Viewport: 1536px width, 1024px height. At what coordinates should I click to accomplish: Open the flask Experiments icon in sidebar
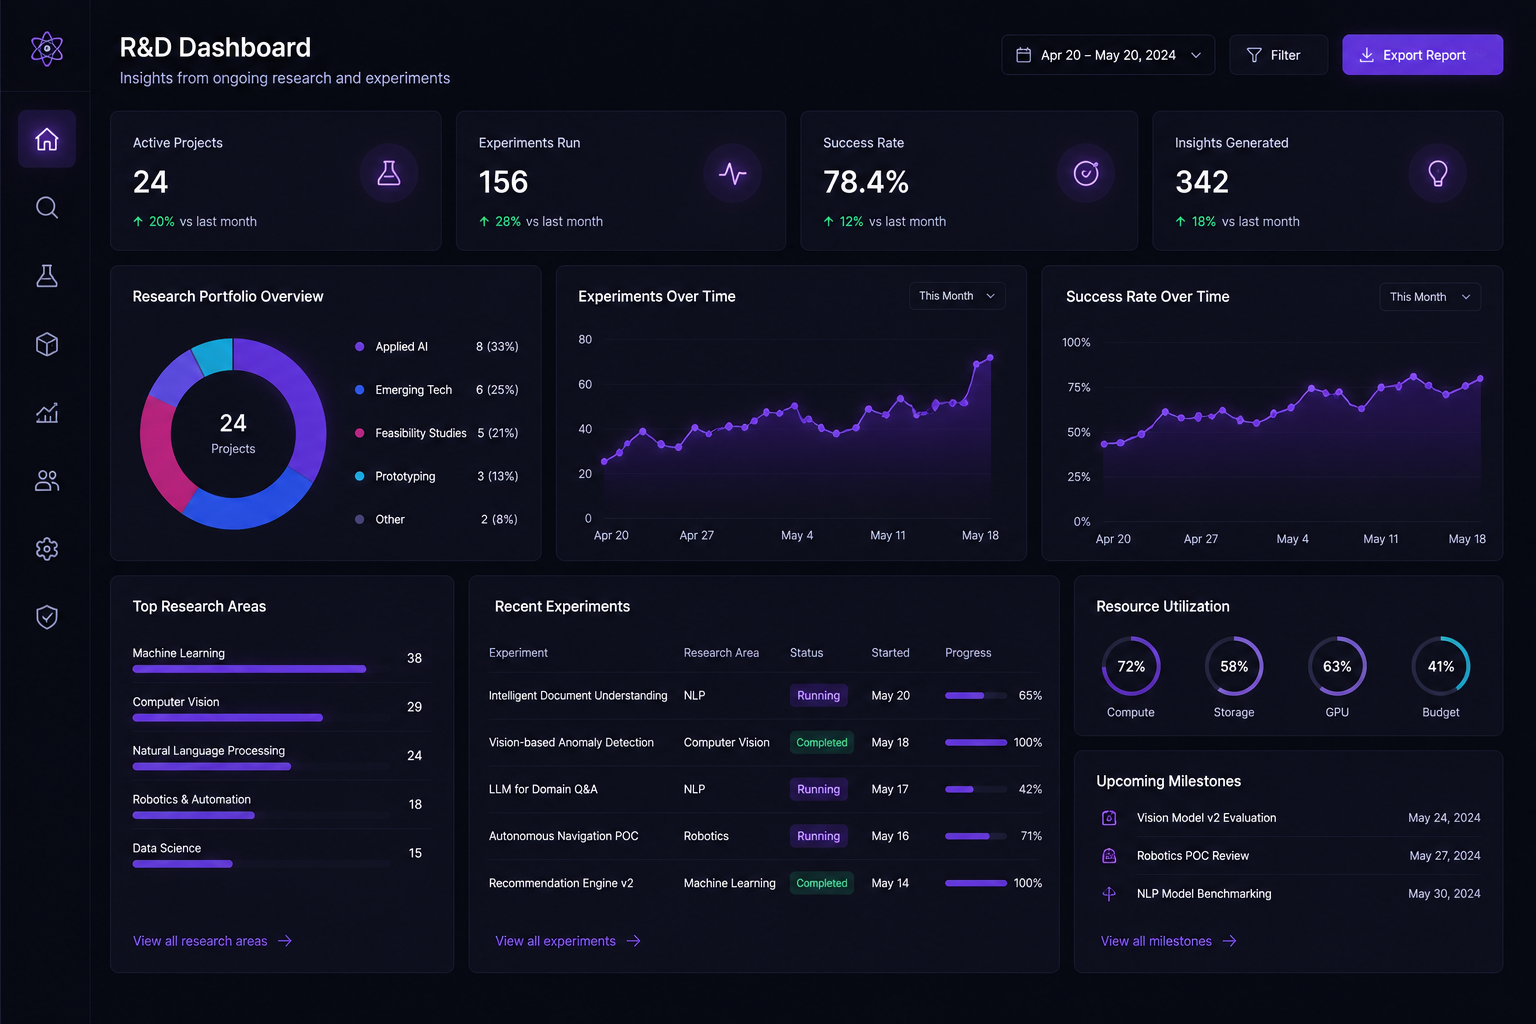pos(47,276)
